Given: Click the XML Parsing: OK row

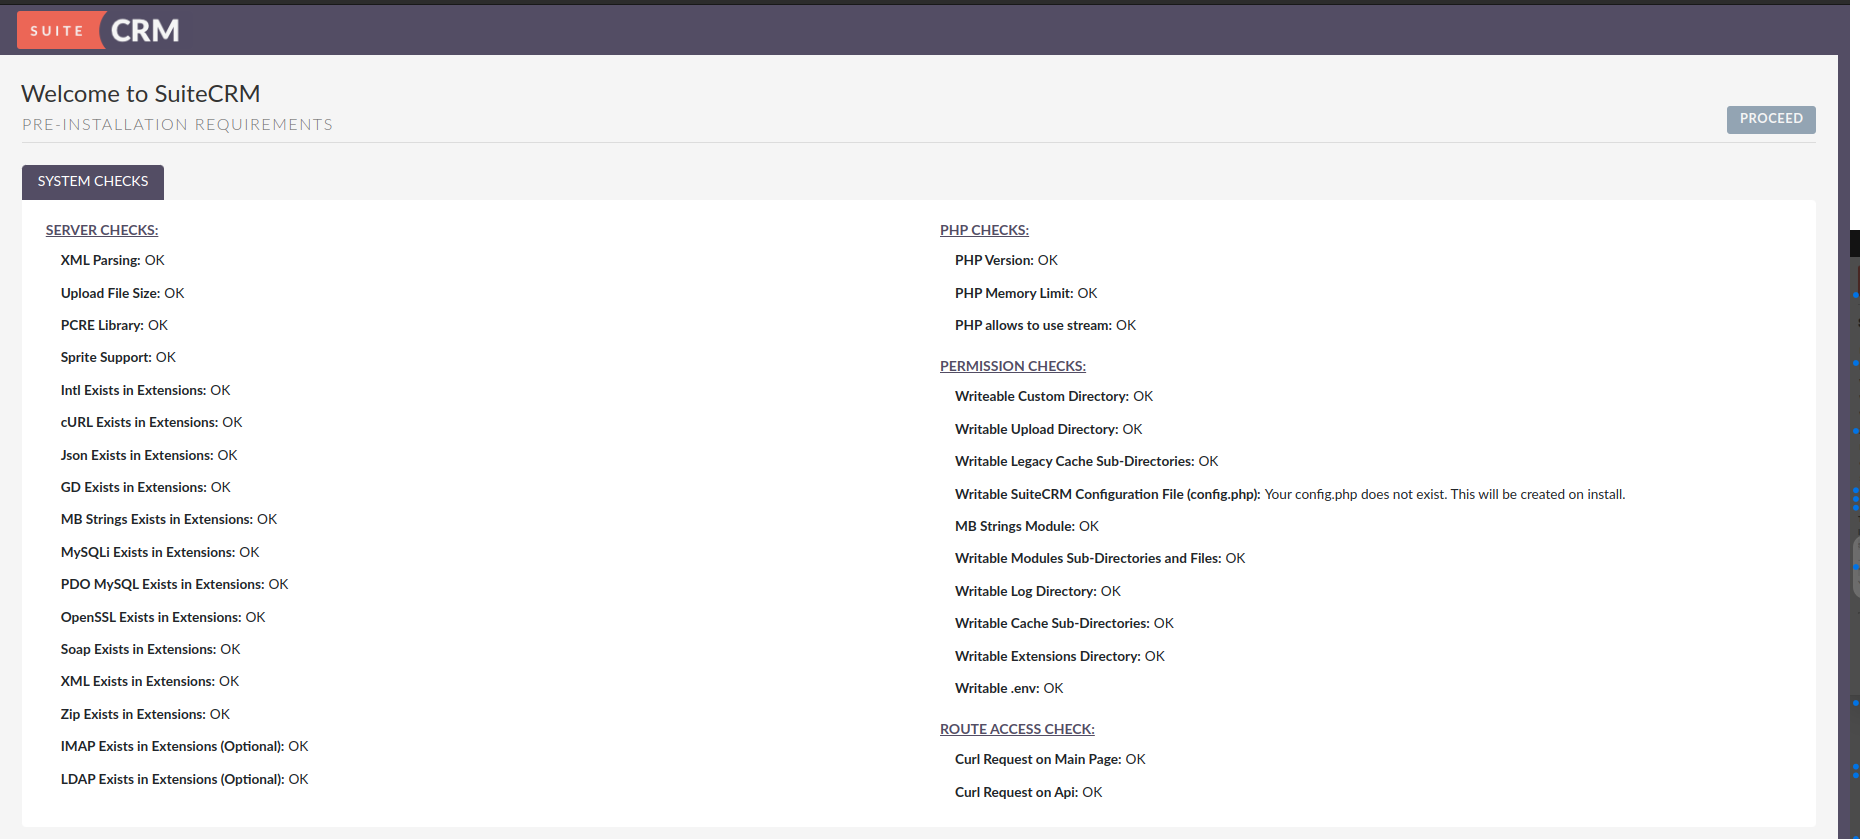Looking at the screenshot, I should click(112, 260).
